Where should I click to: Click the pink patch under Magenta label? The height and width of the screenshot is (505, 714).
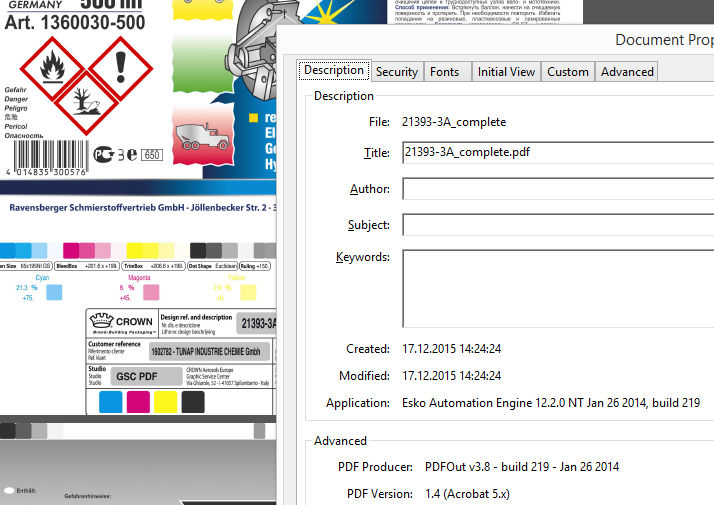tap(151, 292)
